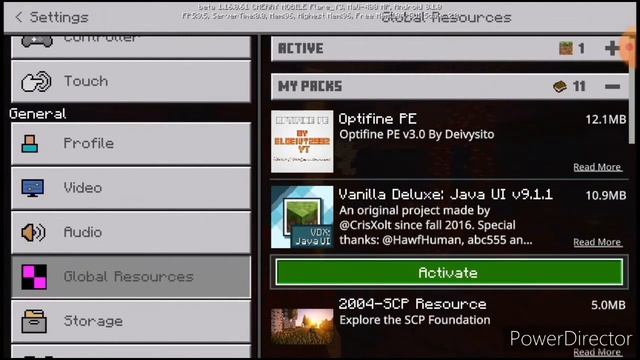Open the Controller settings tab

click(x=131, y=46)
